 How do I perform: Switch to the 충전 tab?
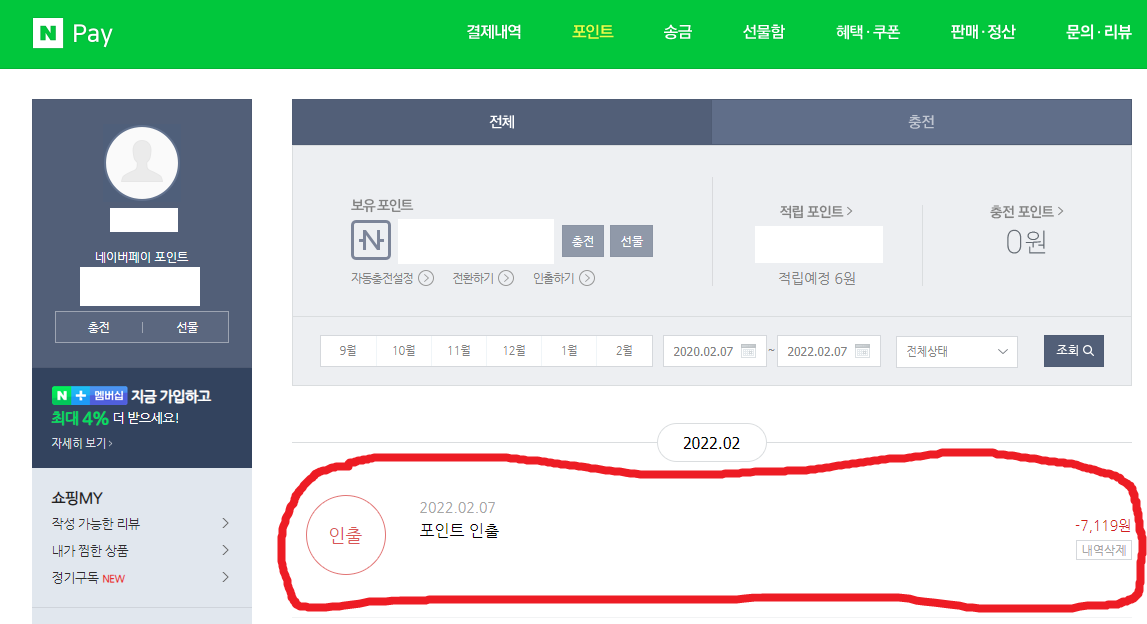coord(922,122)
